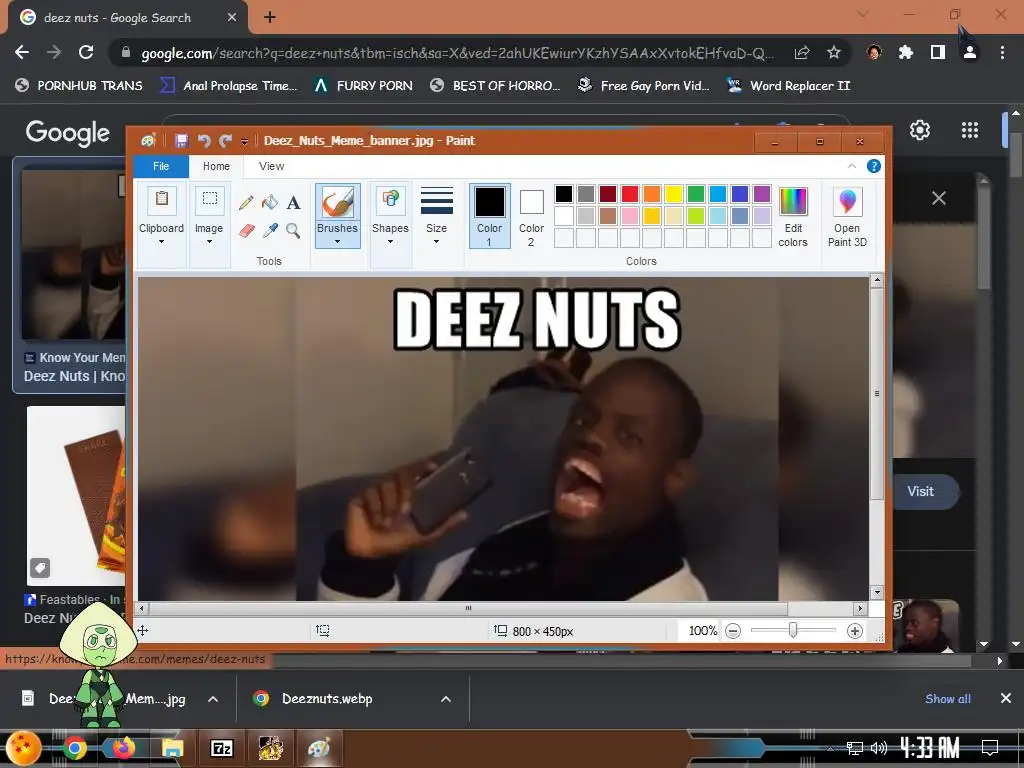1024x768 pixels.
Task: Switch to the Home ribbon tab
Action: pyautogui.click(x=216, y=166)
